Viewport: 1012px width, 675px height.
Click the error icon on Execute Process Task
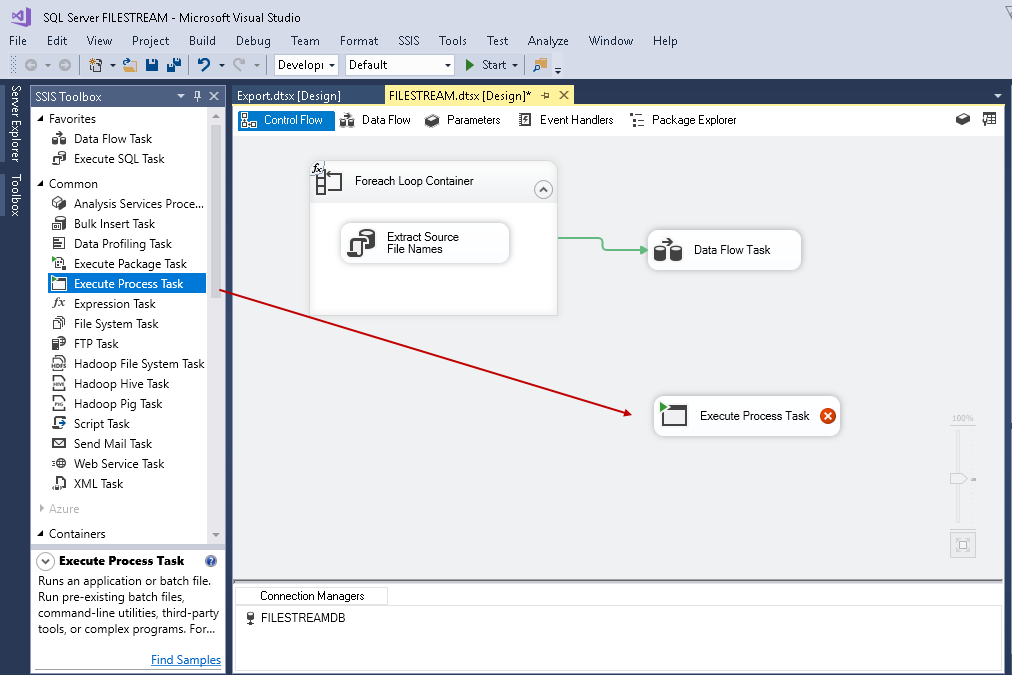click(x=827, y=416)
